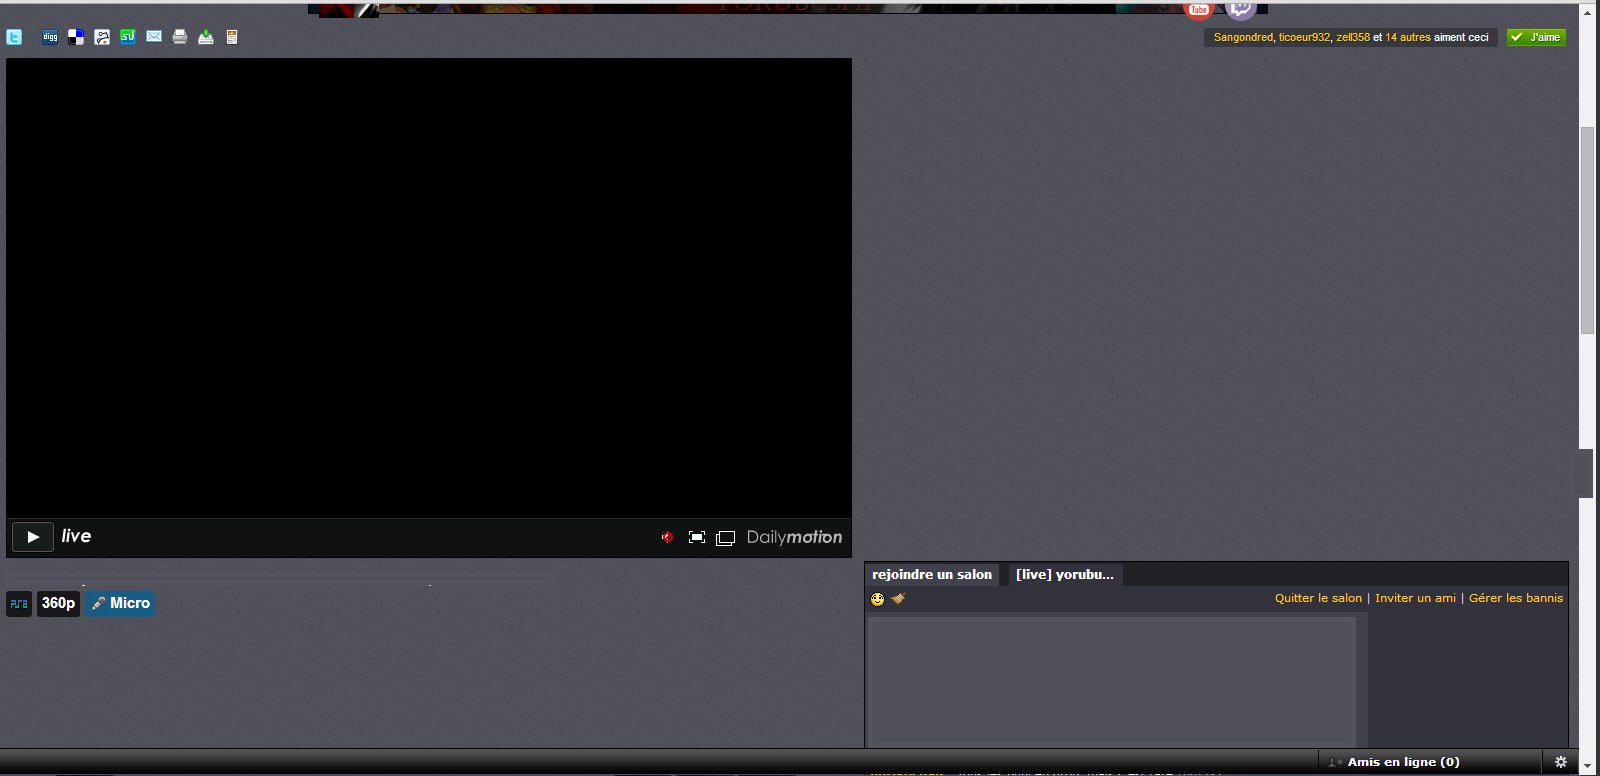
Task: Share the page on Twitter
Action: pos(14,37)
